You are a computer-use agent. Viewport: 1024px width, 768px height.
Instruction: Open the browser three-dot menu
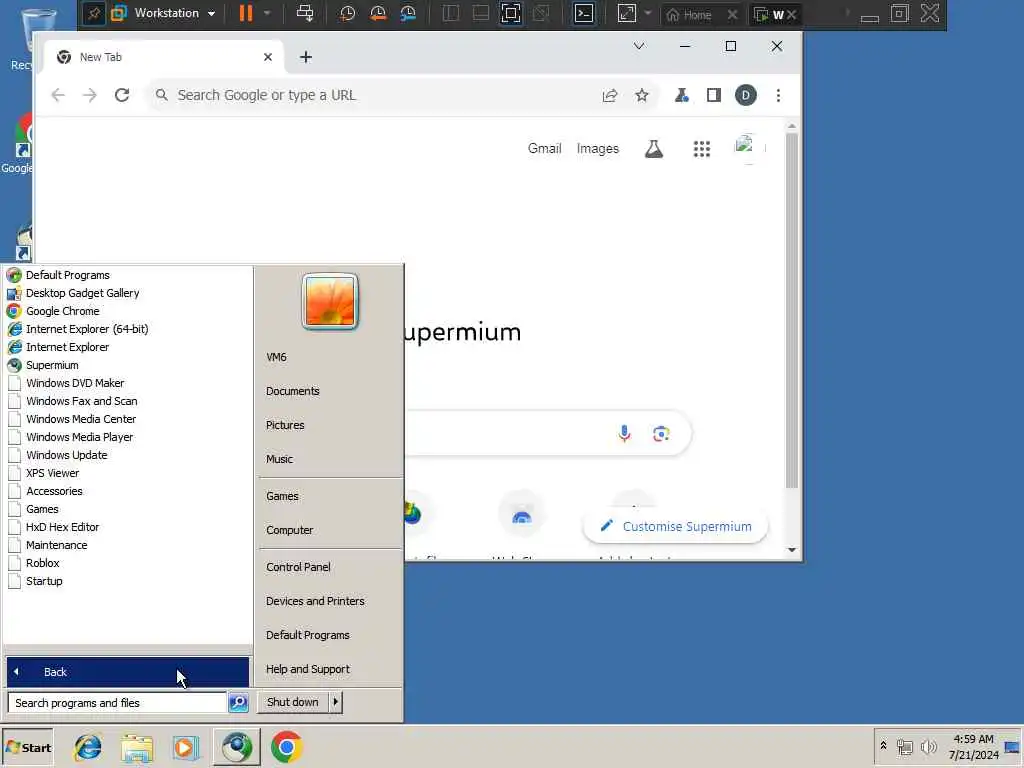(778, 95)
